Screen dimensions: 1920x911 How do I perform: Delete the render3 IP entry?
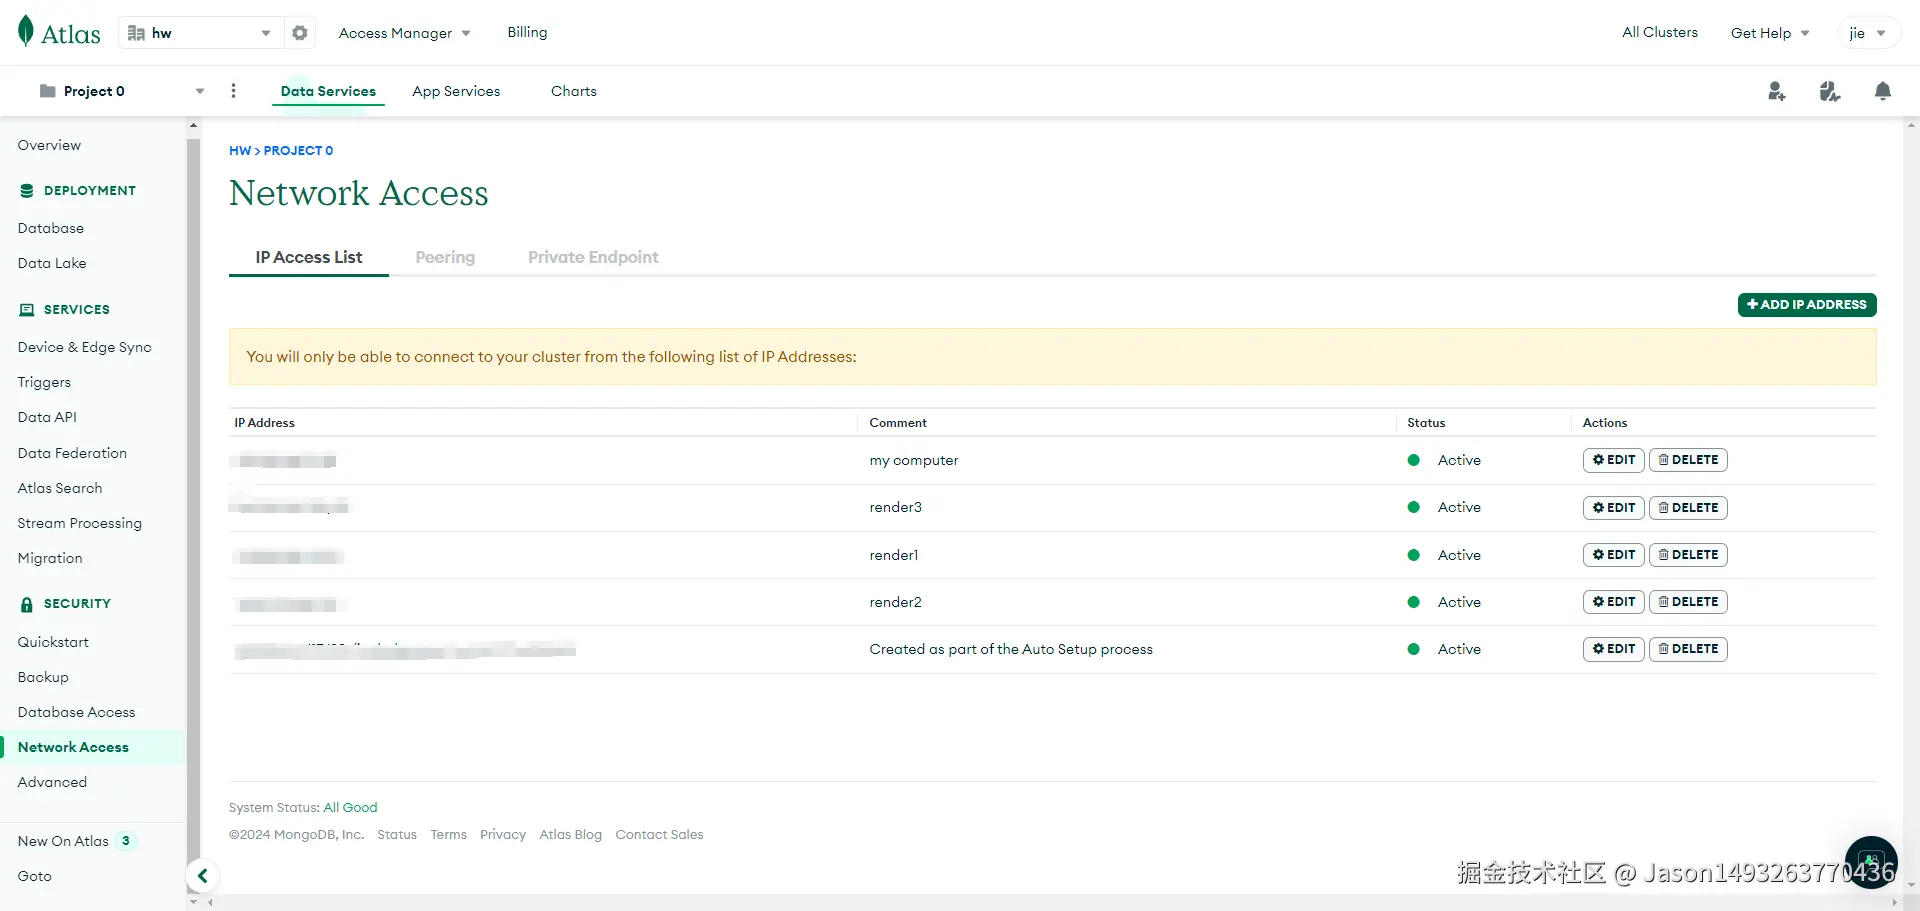pyautogui.click(x=1688, y=508)
